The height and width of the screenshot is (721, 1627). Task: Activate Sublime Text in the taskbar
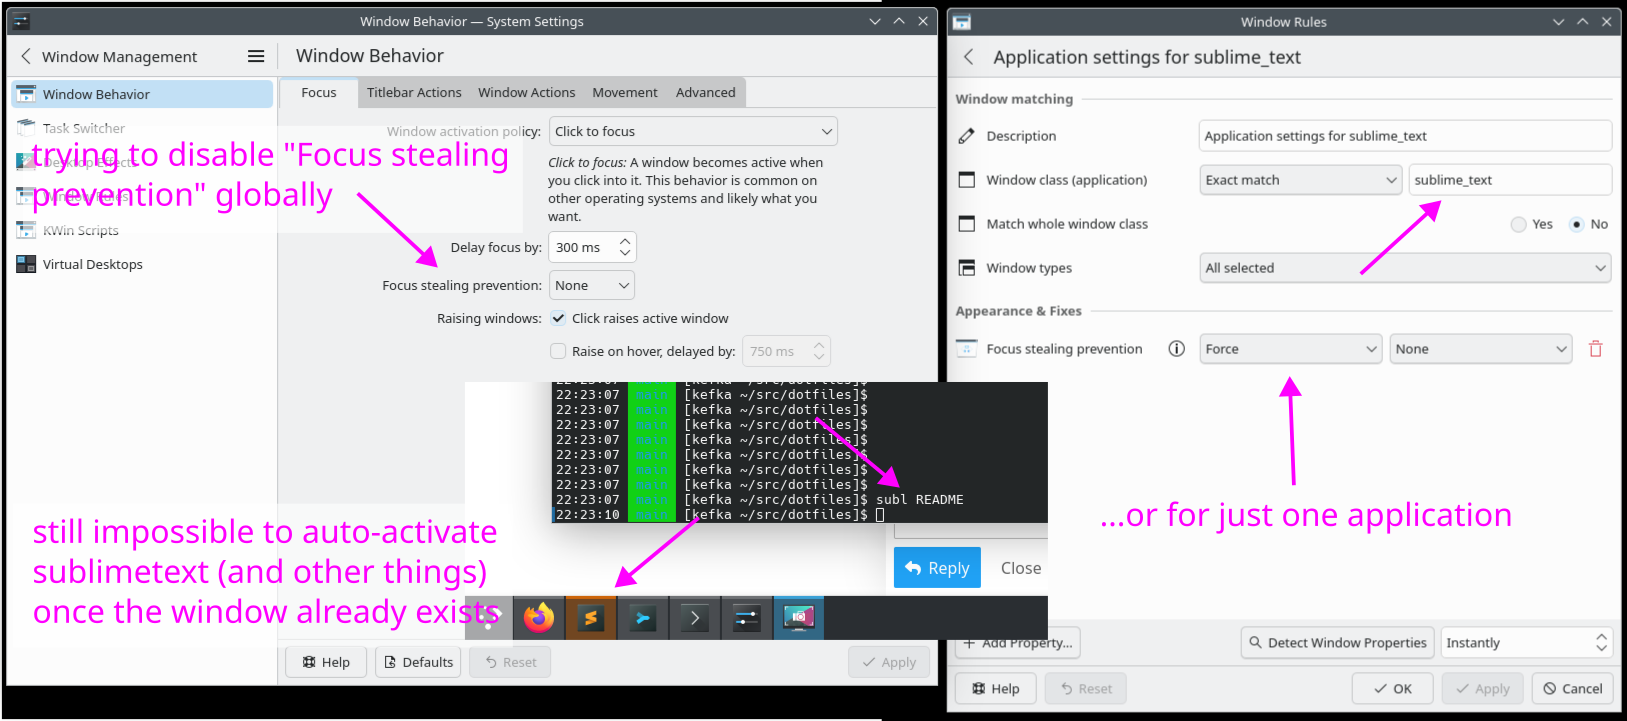(591, 618)
